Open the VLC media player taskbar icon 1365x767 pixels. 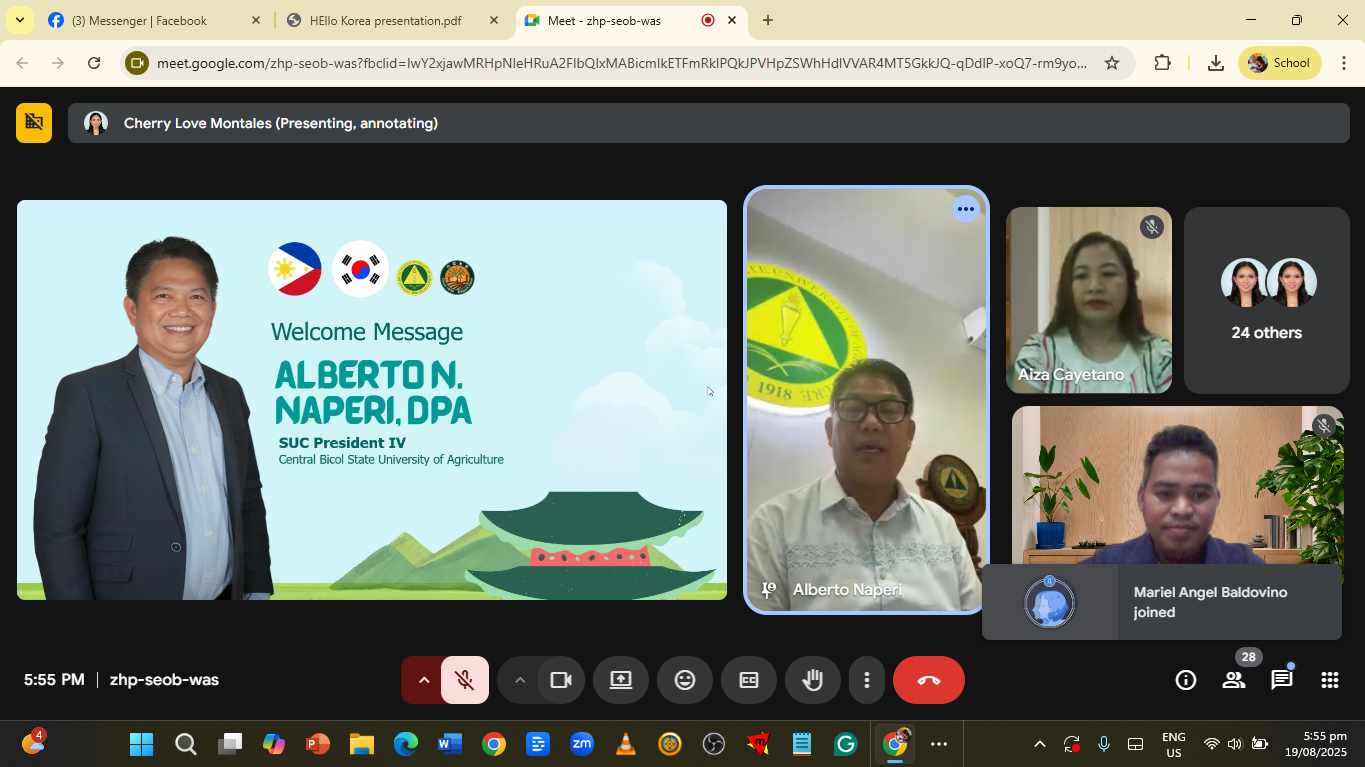pyautogui.click(x=626, y=744)
